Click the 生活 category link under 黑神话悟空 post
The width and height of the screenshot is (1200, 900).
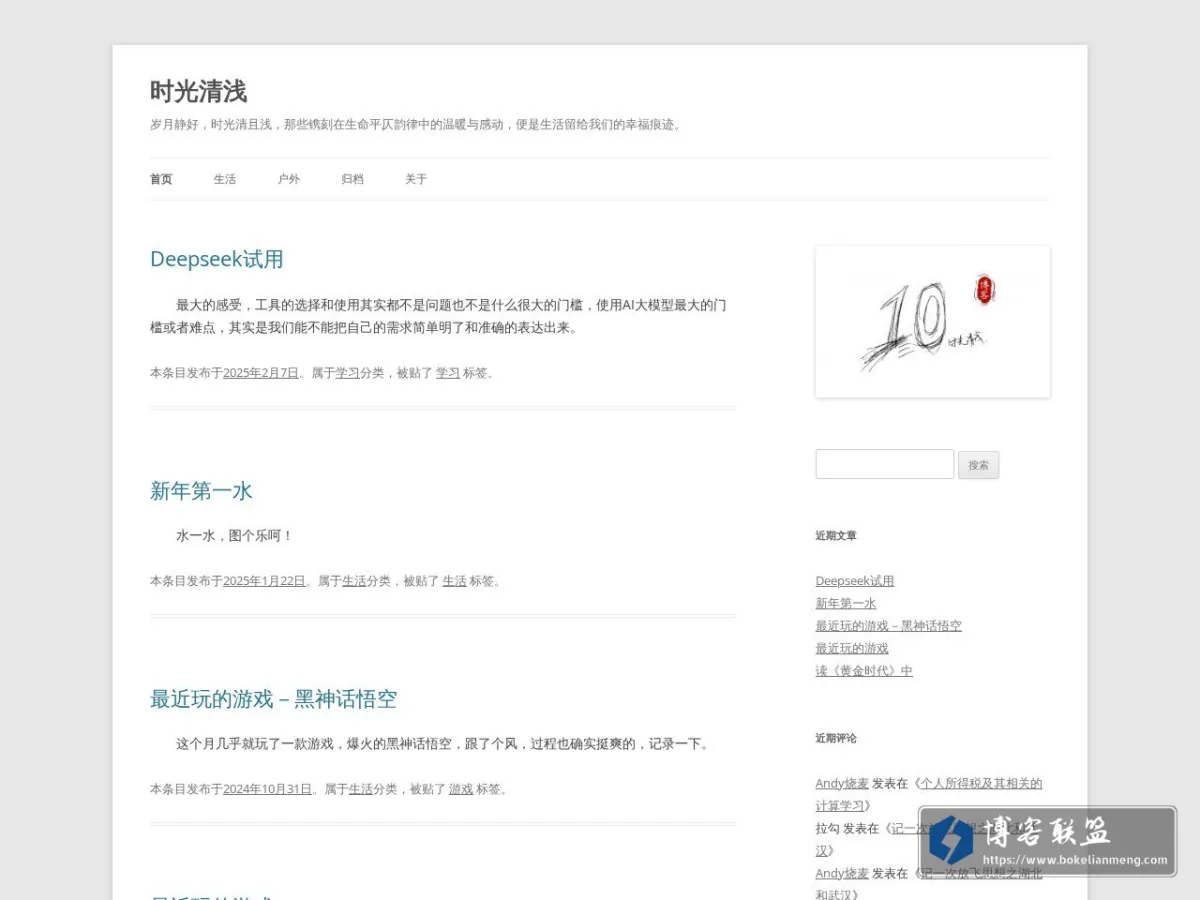pos(361,789)
